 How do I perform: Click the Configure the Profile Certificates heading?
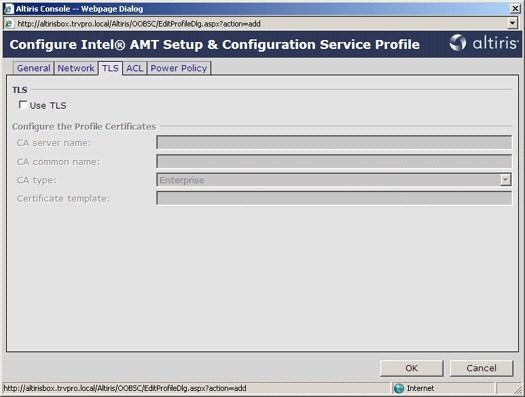coord(84,127)
